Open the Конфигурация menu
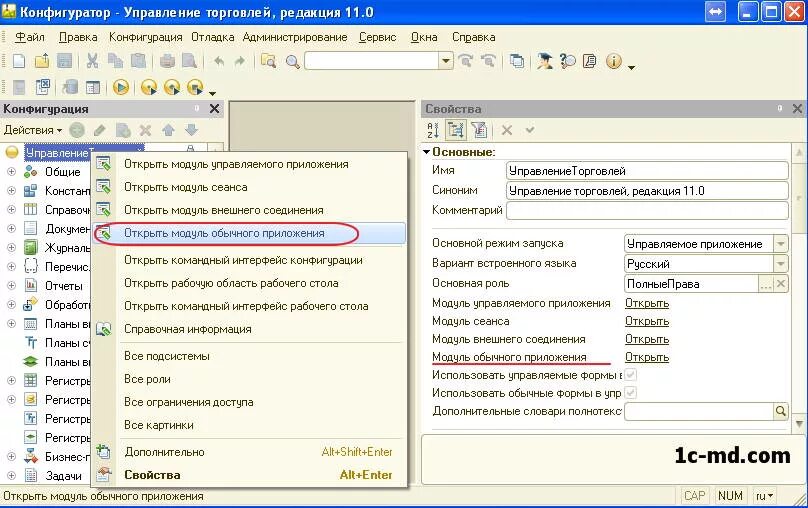The width and height of the screenshot is (808, 508). tap(145, 37)
